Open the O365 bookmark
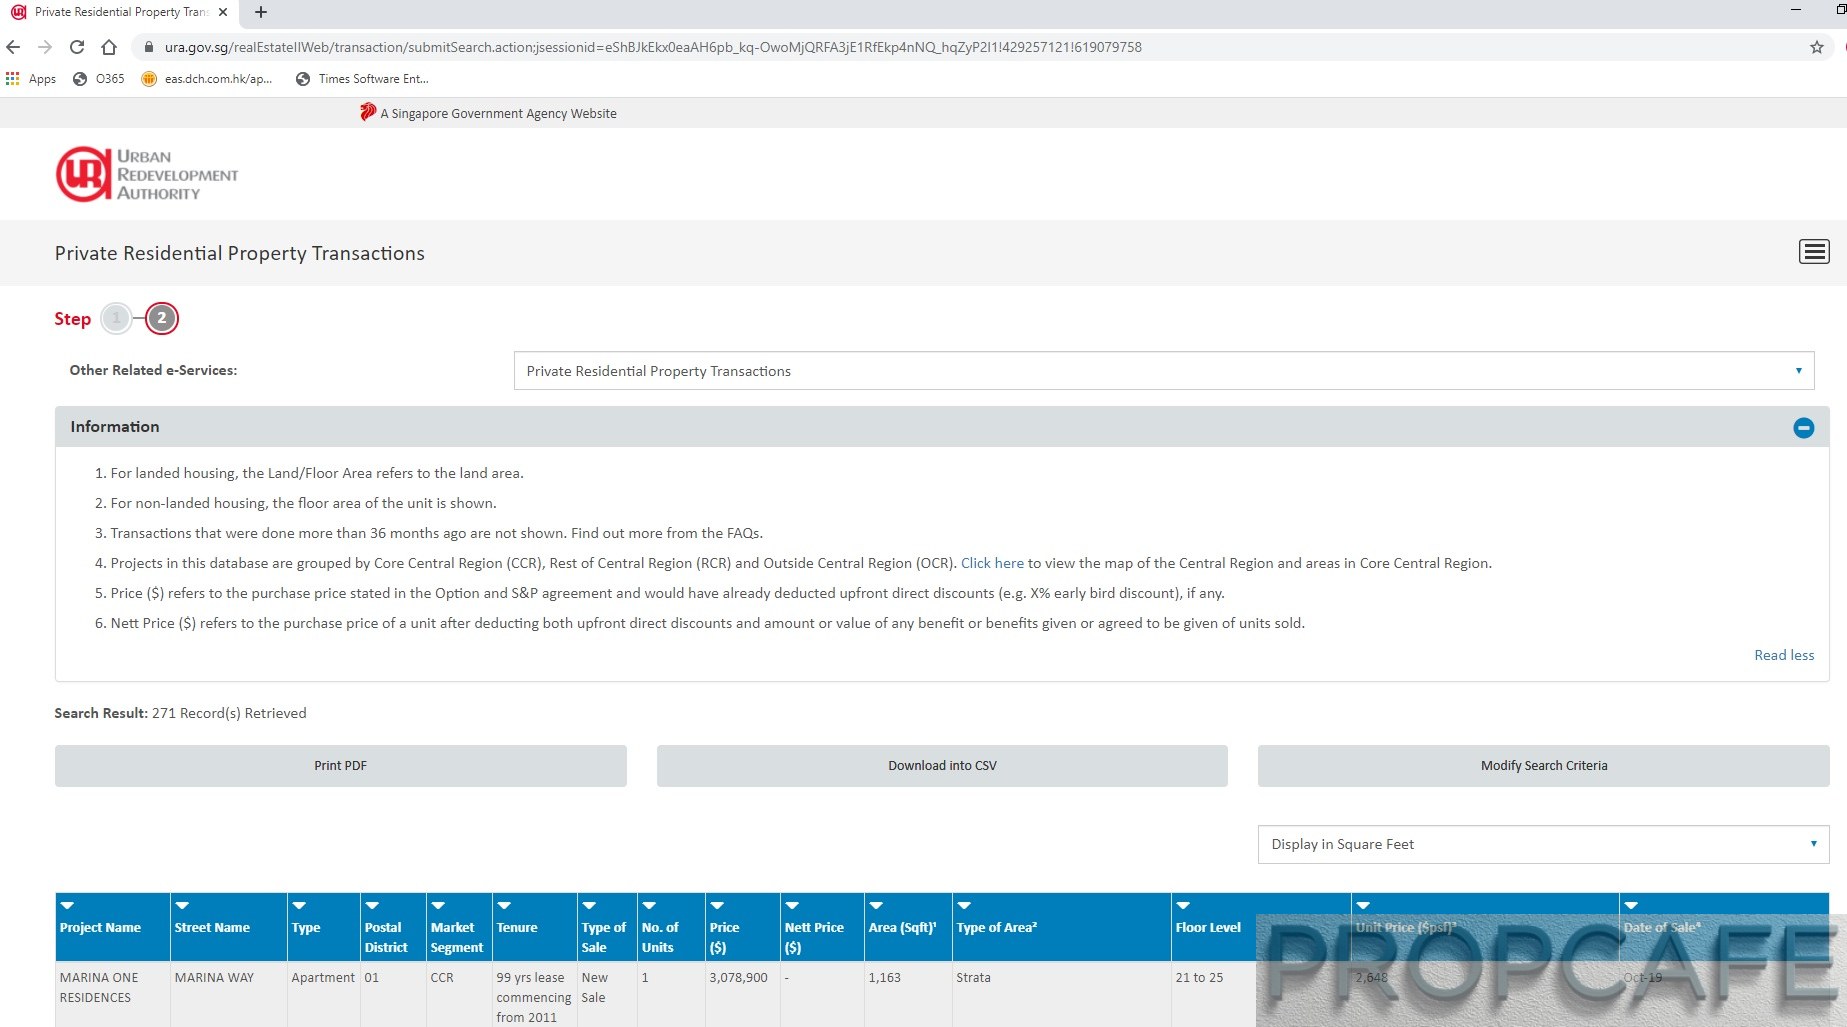The height and width of the screenshot is (1027, 1847). (x=99, y=79)
